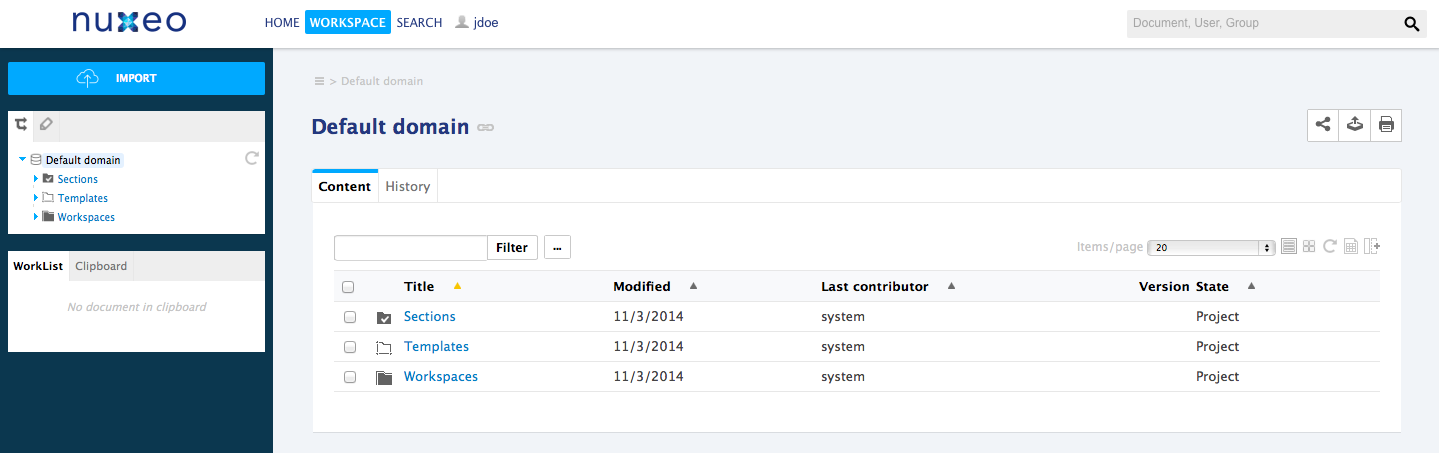Viewport: 1439px width, 453px height.
Task: Open the HOME menu item
Action: 282,23
